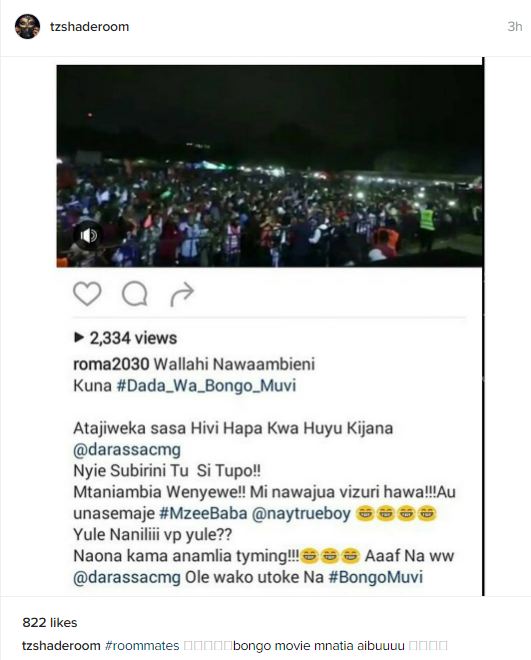Play the video via the views triangle

78,338
